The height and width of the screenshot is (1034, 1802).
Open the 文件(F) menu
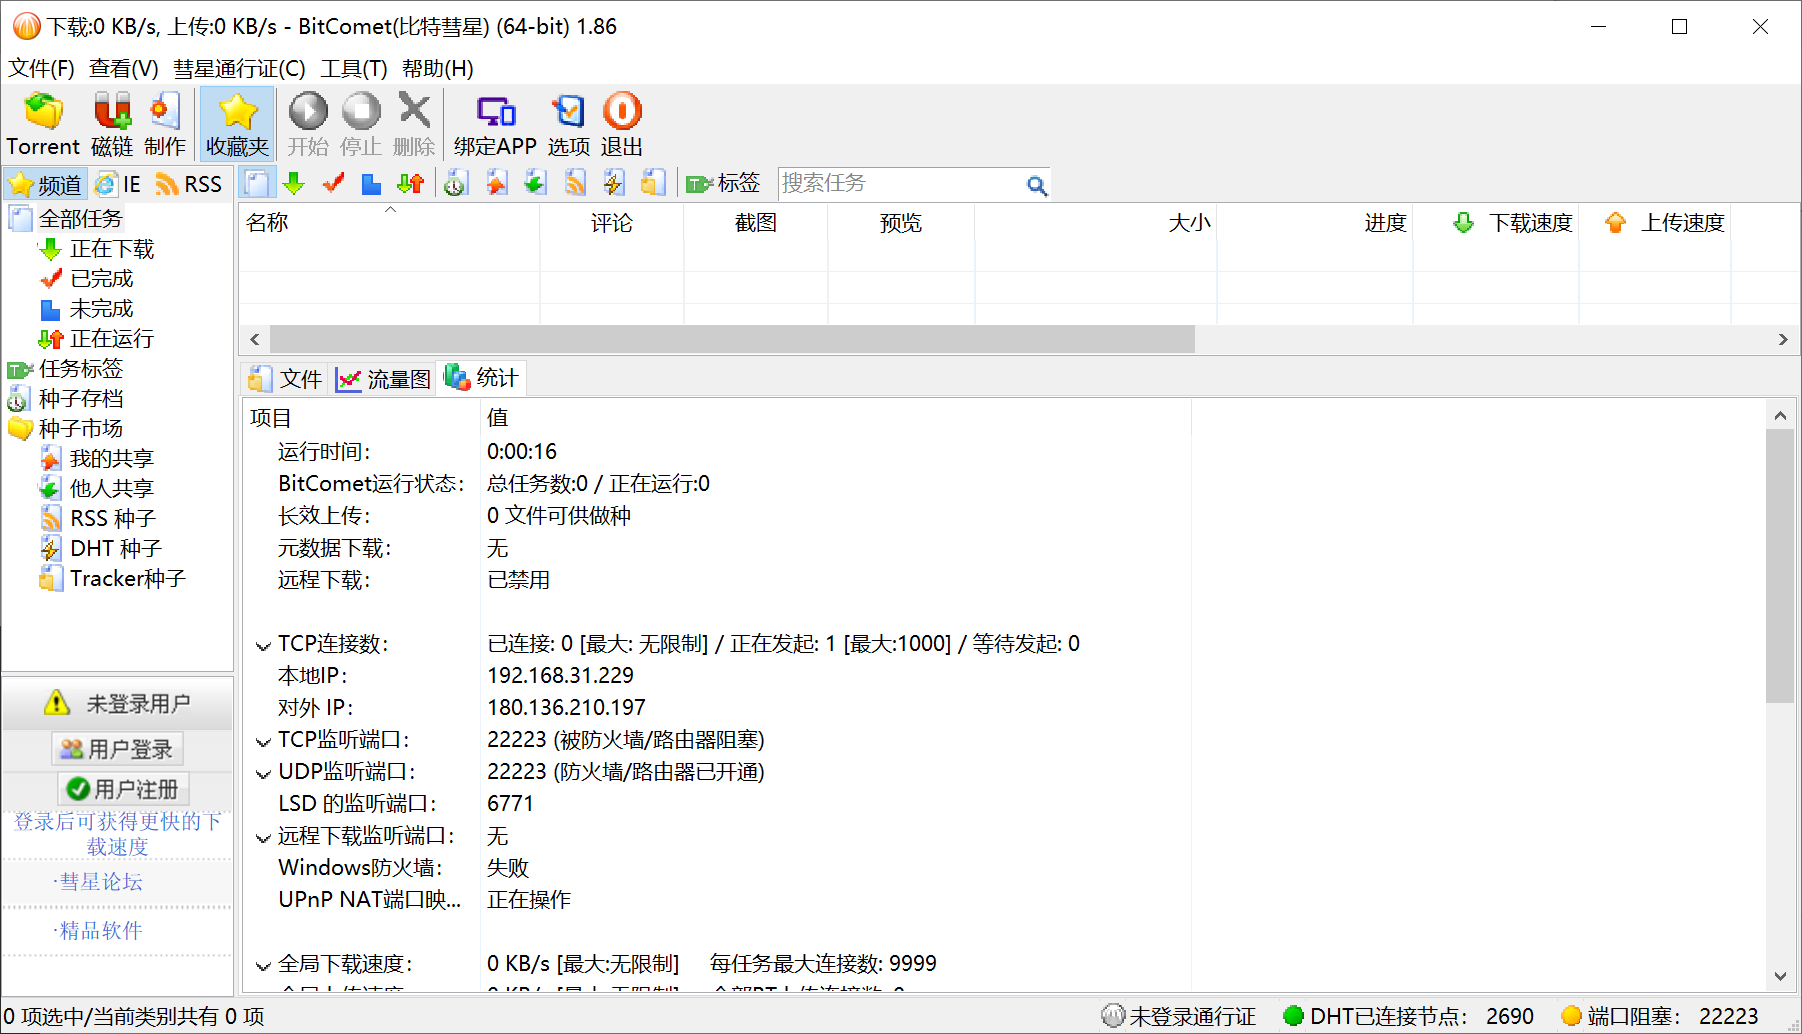point(41,68)
